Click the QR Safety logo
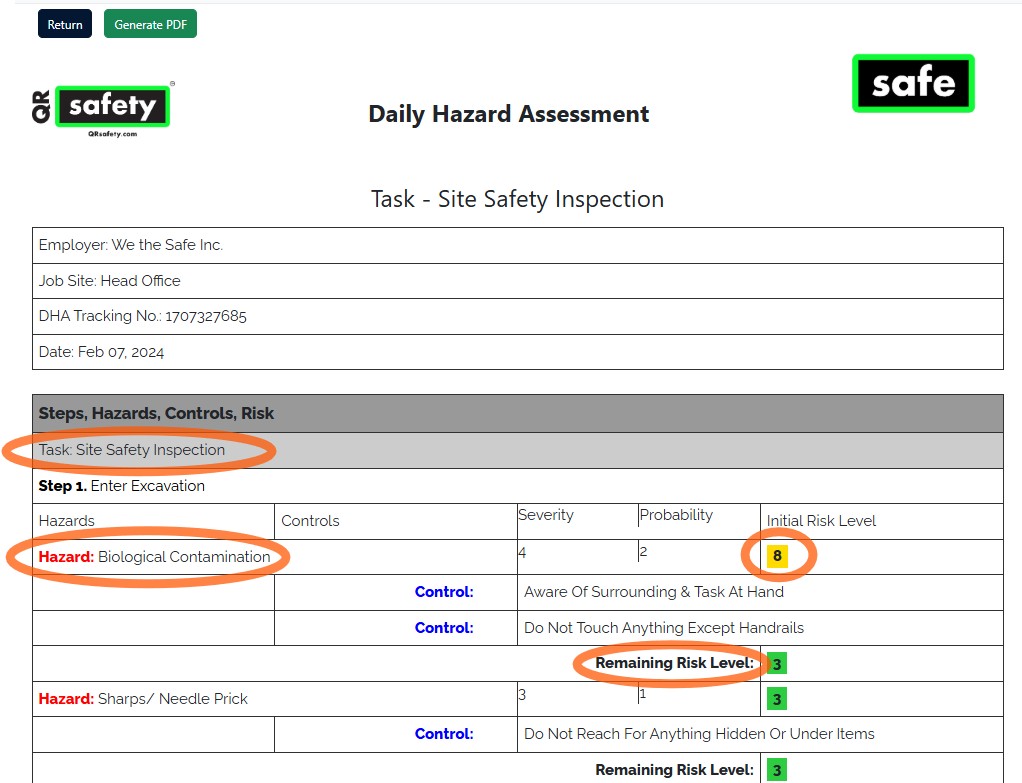The image size is (1022, 783). coord(103,107)
